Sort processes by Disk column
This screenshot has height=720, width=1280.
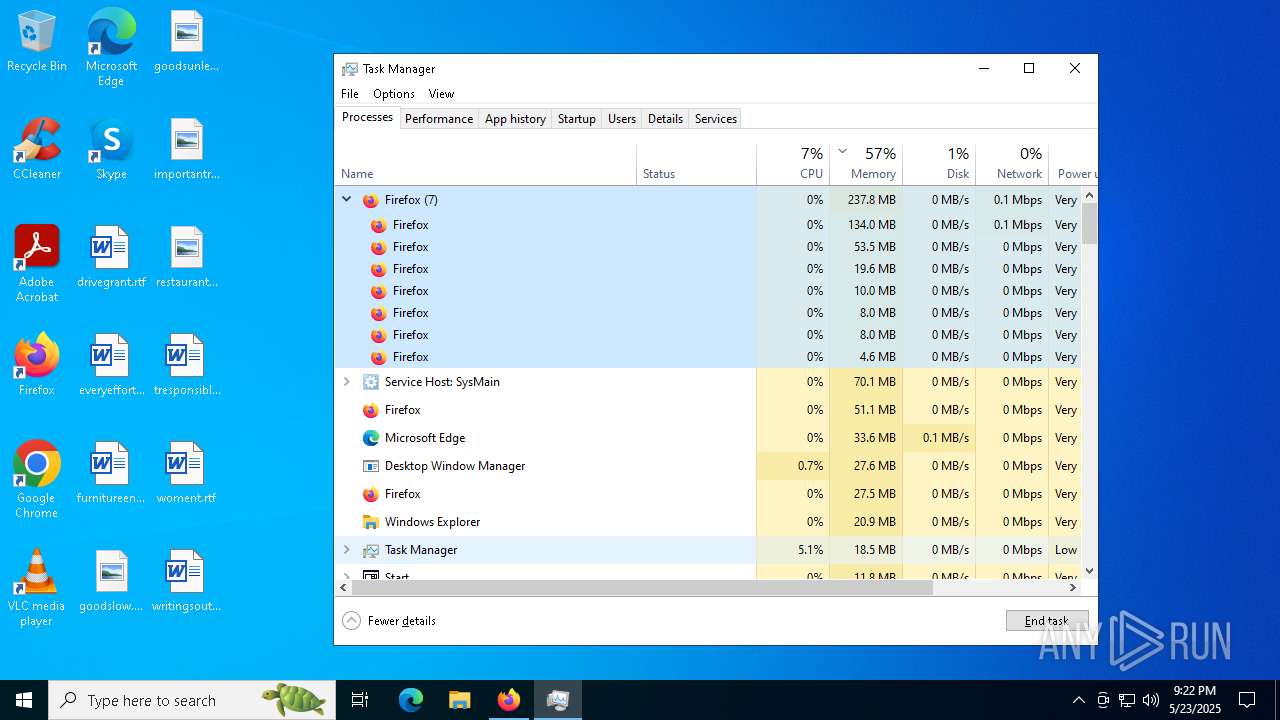(939, 165)
